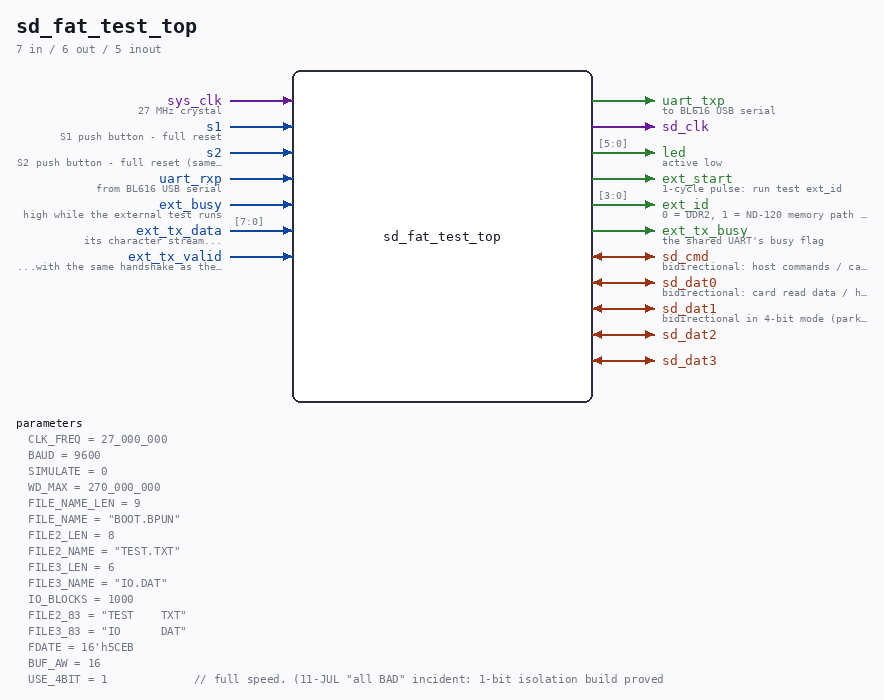This screenshot has width=884, height=700.
Task: Select the [3:0] bus width label
Action: (613, 196)
